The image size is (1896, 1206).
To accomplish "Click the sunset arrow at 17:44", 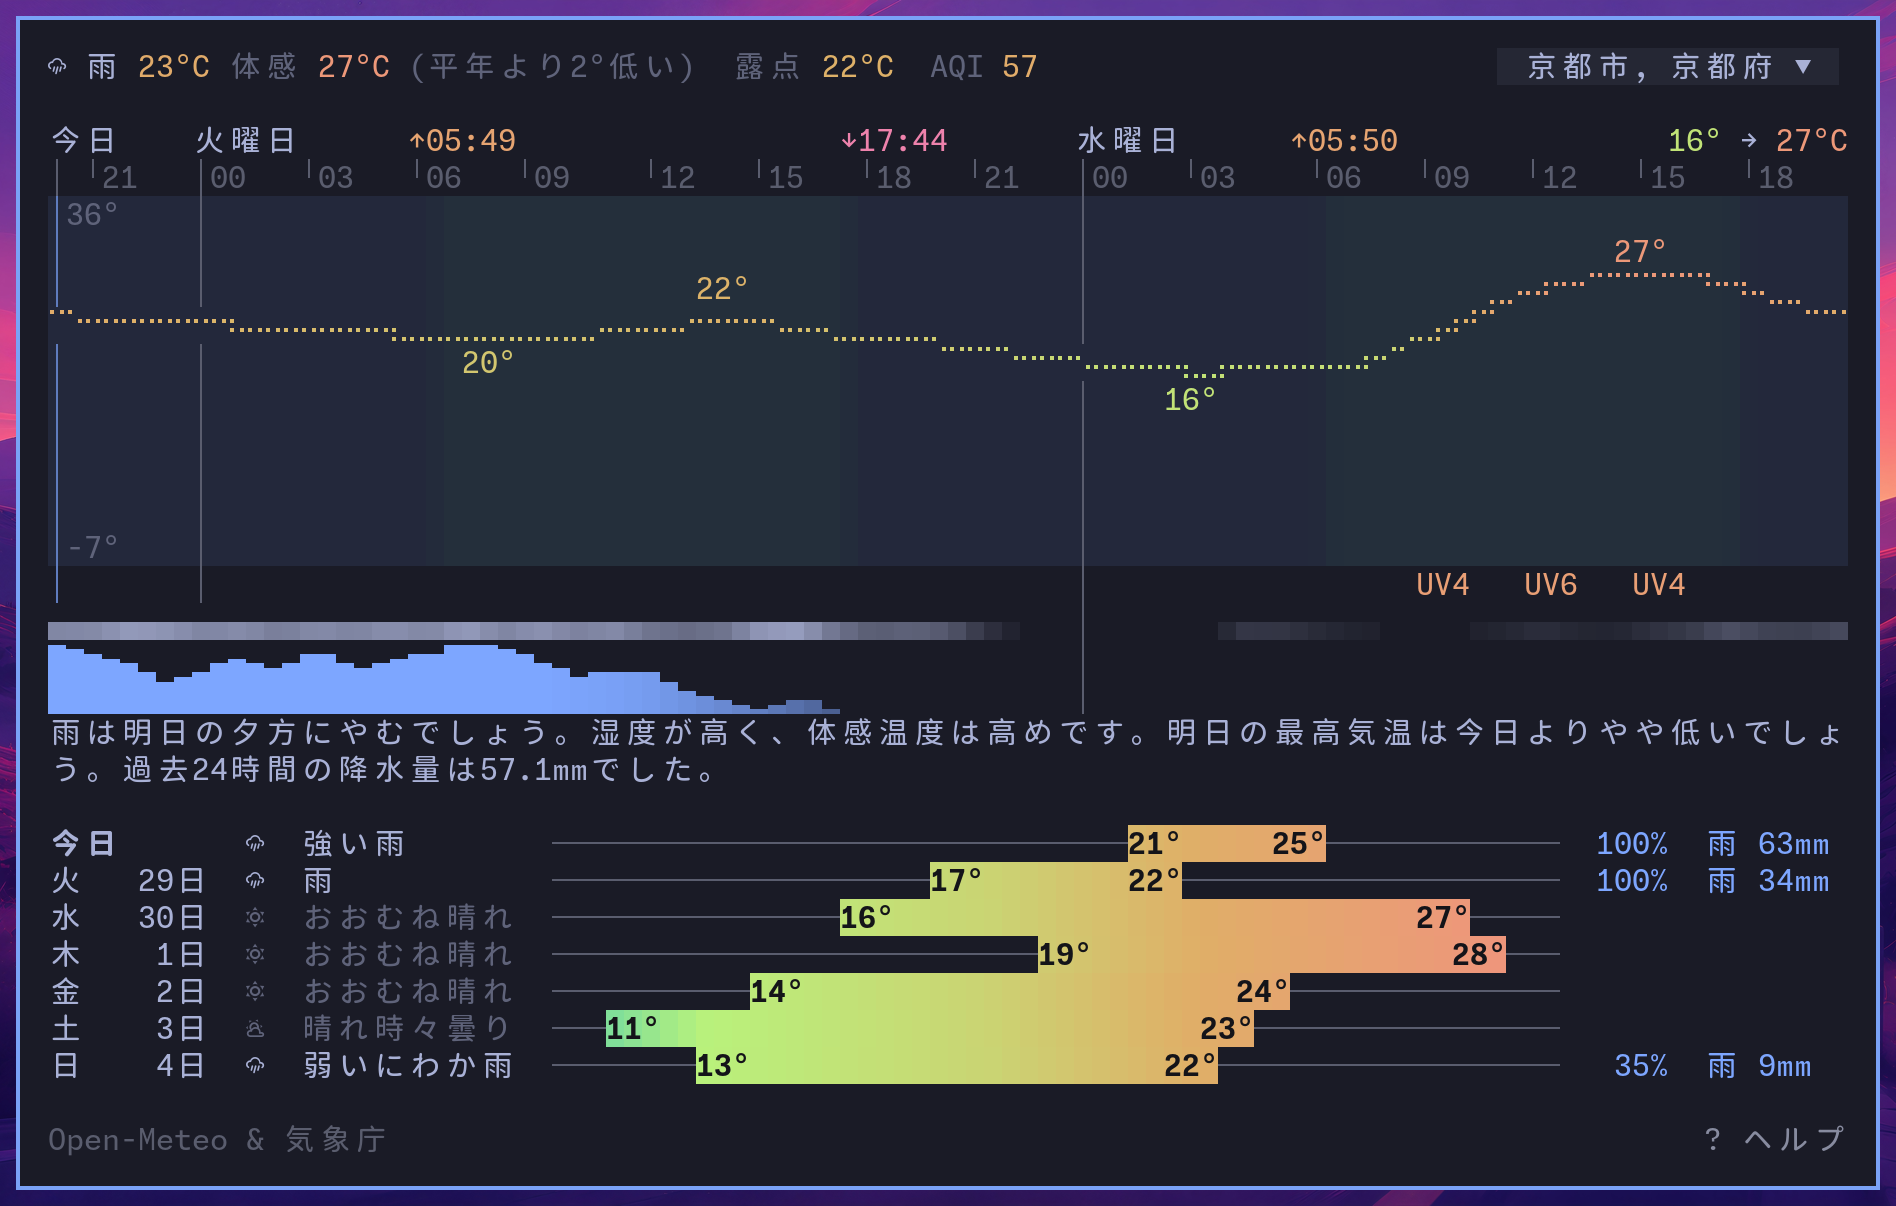I will 849,141.
